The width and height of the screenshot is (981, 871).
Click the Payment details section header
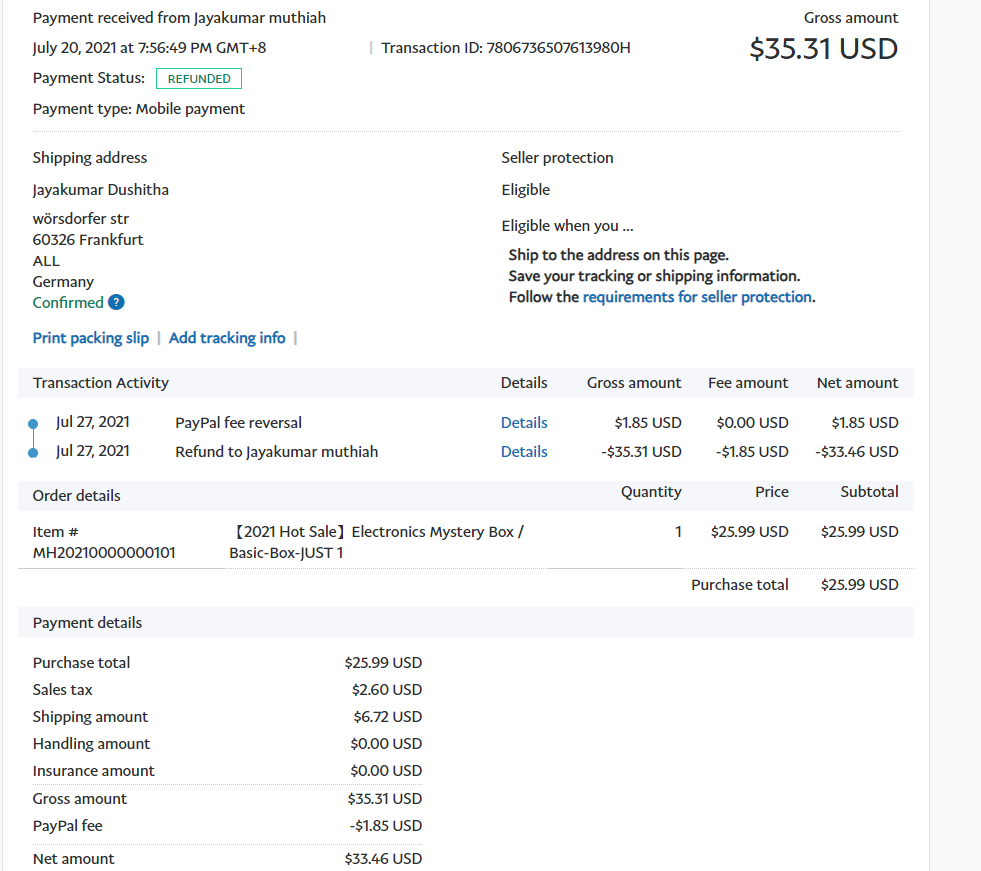coord(87,623)
